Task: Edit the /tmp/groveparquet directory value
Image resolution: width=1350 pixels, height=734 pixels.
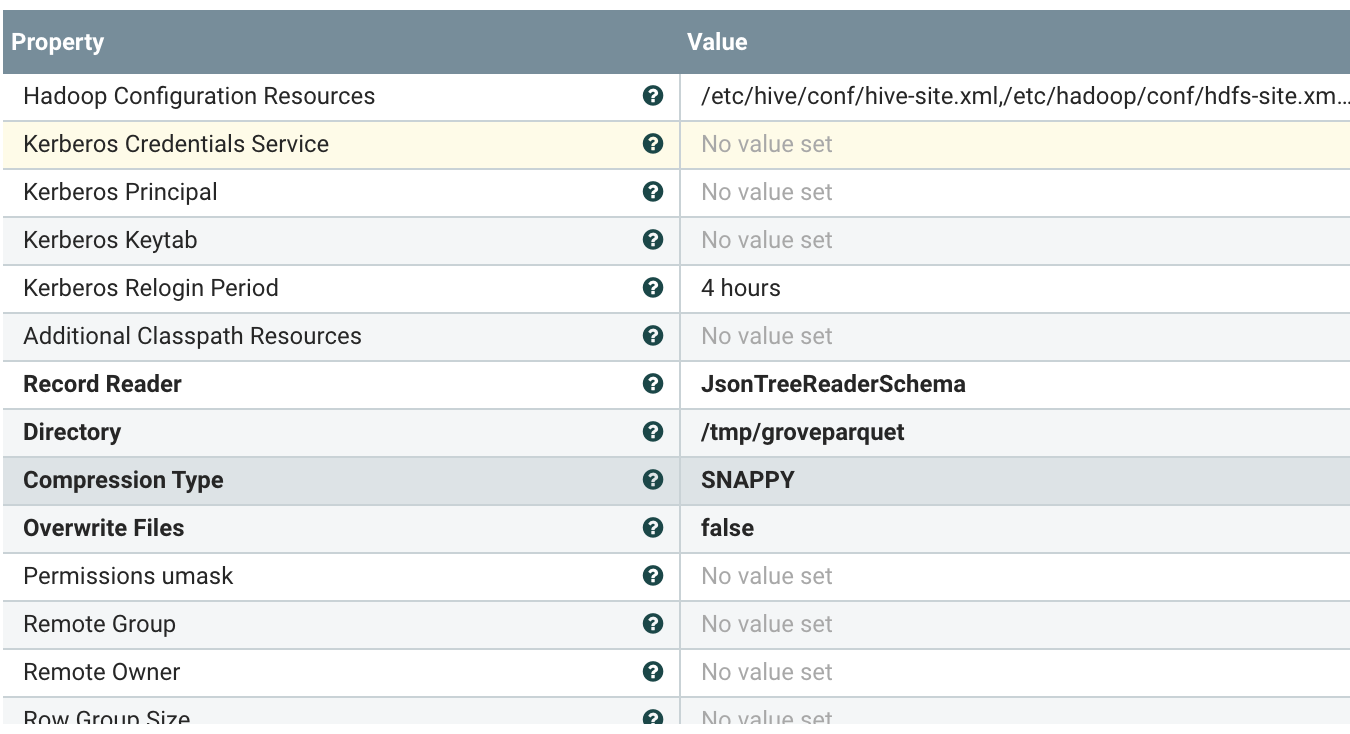Action: [803, 432]
